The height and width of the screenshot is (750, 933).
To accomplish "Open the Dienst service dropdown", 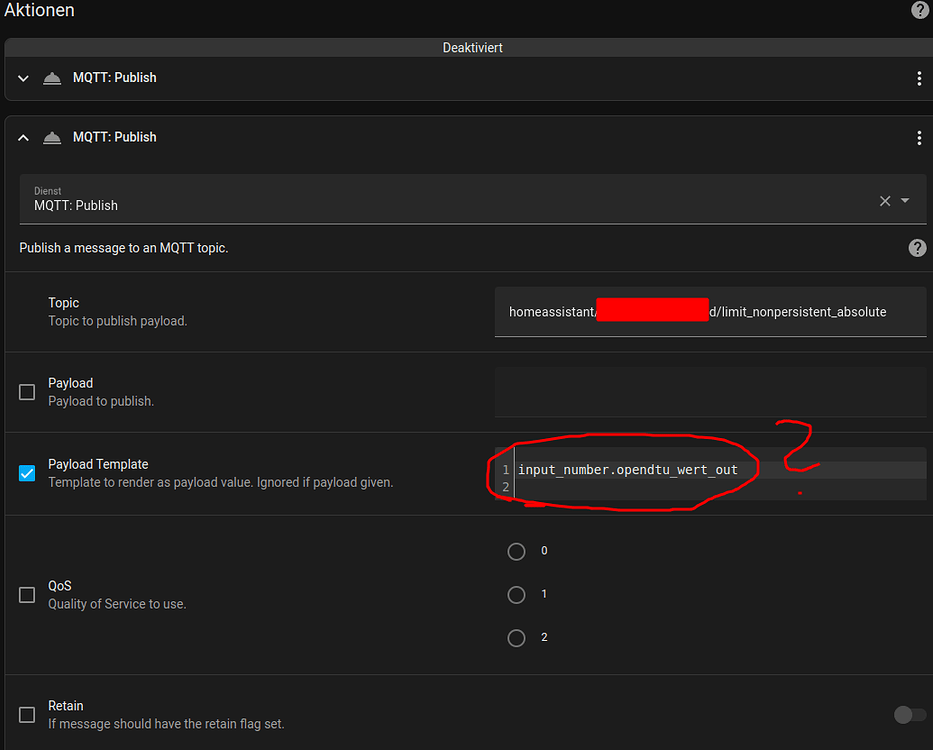I will point(905,200).
